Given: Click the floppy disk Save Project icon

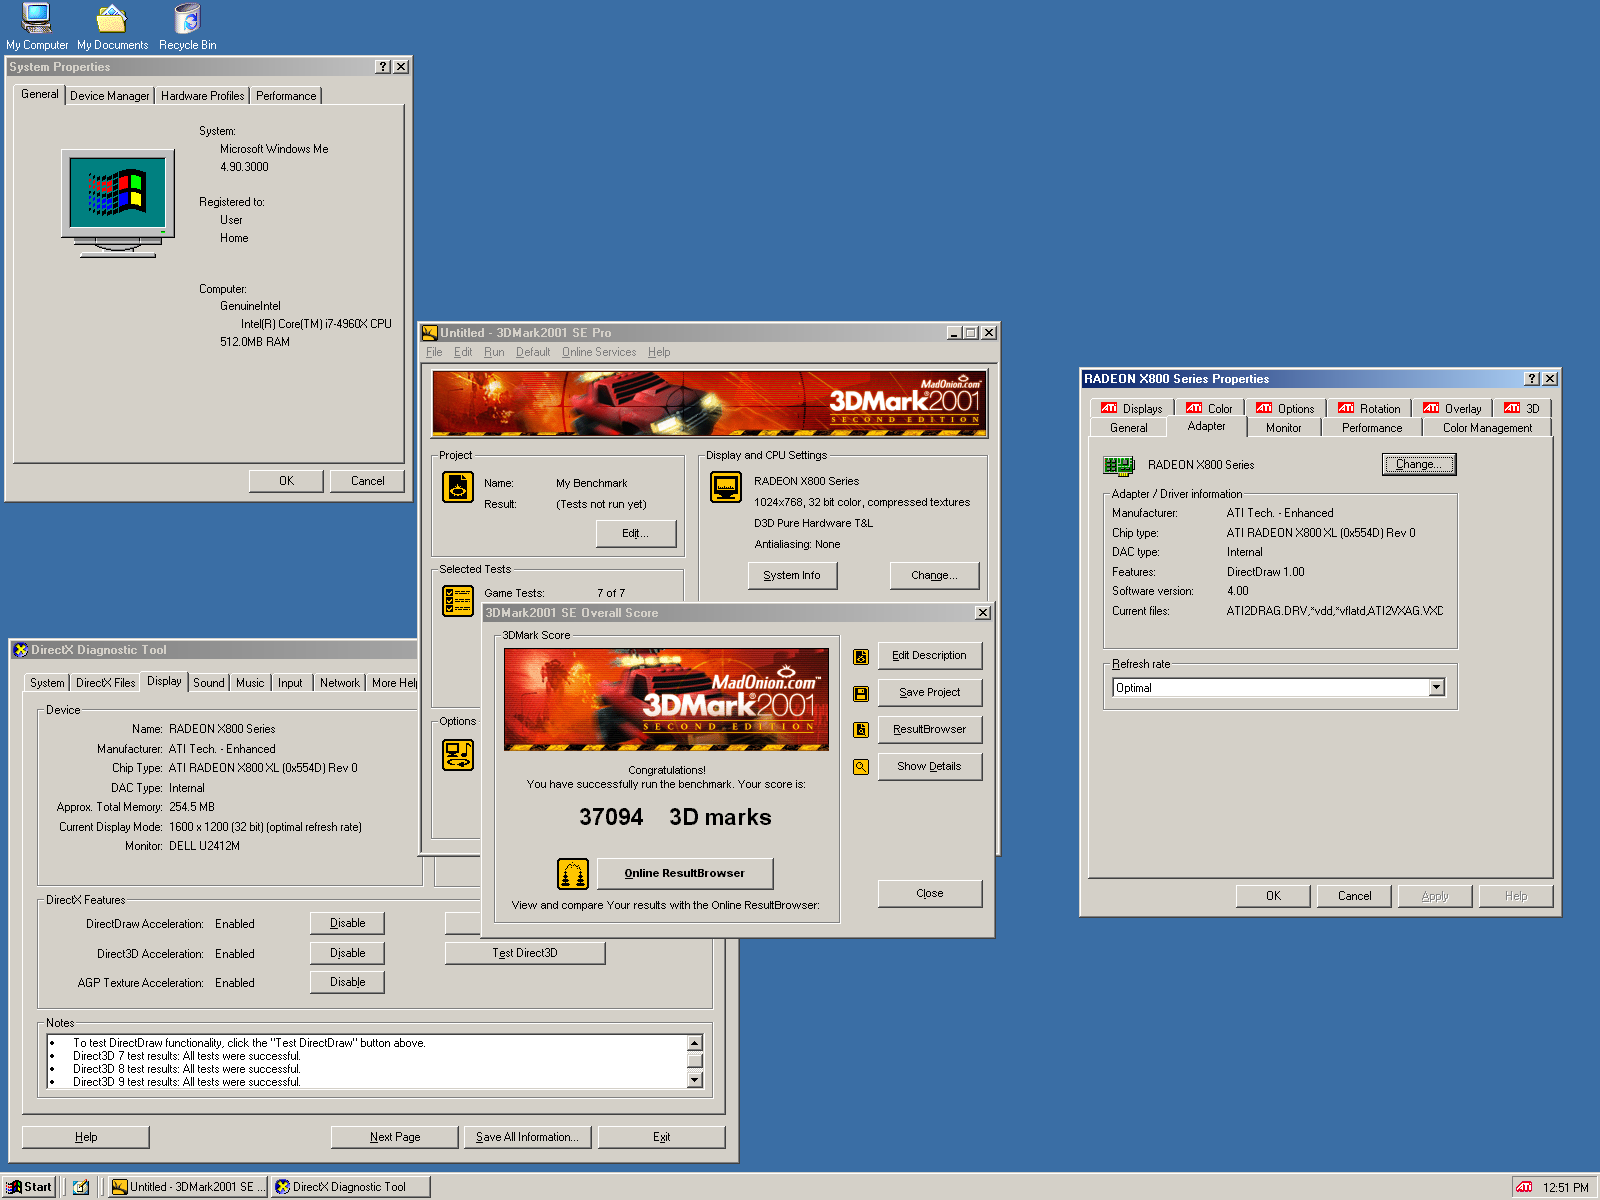Looking at the screenshot, I should click(860, 694).
